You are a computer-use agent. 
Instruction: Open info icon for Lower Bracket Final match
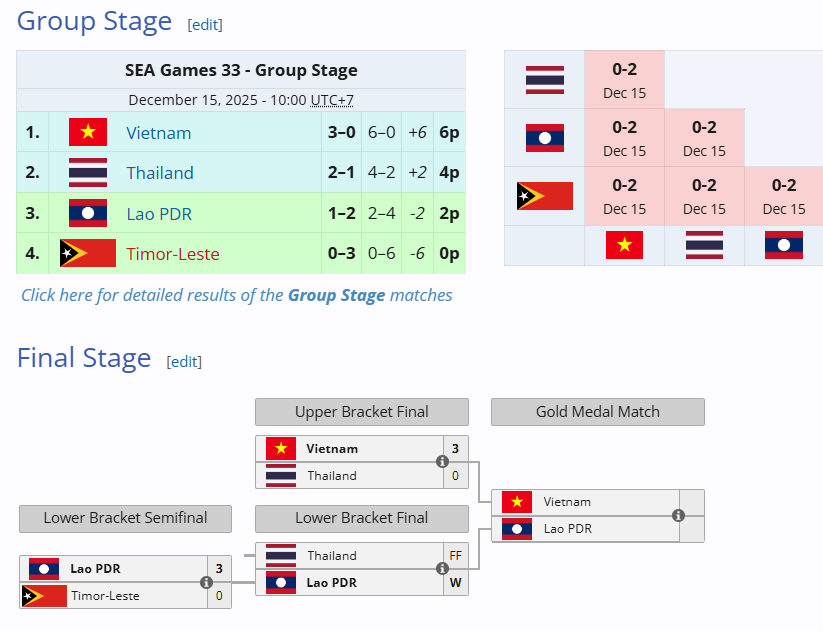(442, 569)
